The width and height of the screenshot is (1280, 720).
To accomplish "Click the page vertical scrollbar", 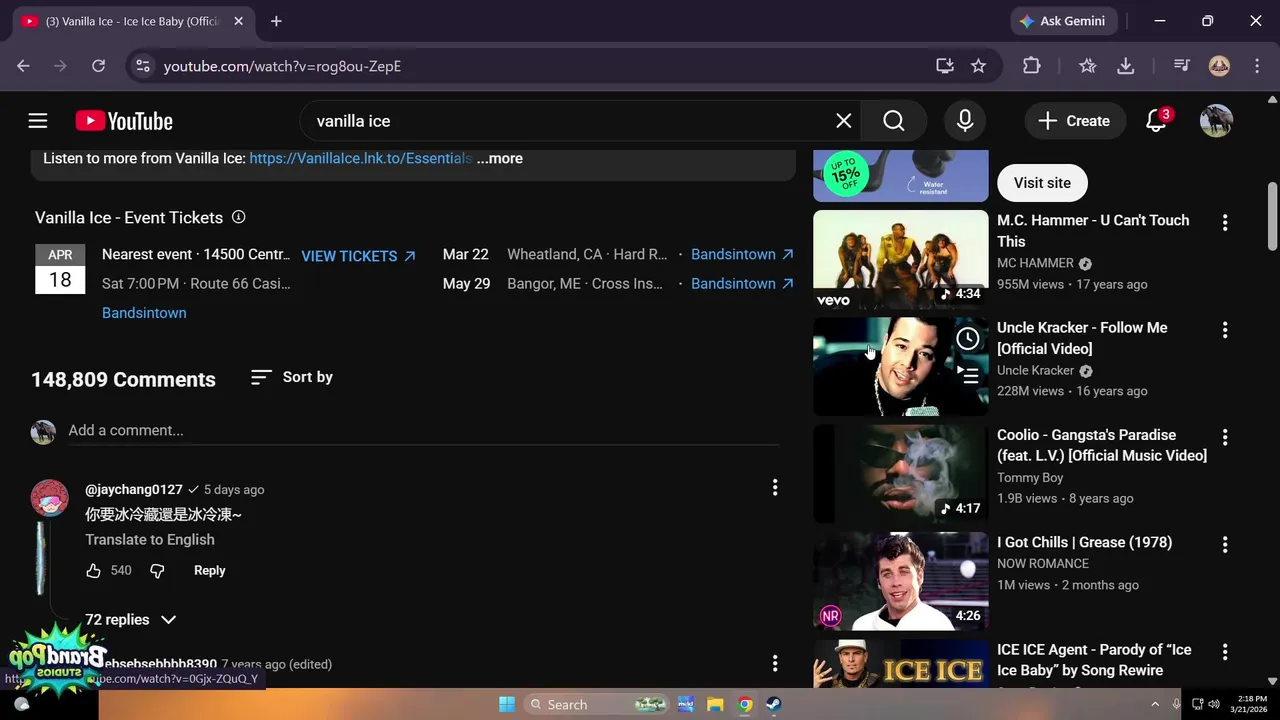I will tap(1272, 215).
